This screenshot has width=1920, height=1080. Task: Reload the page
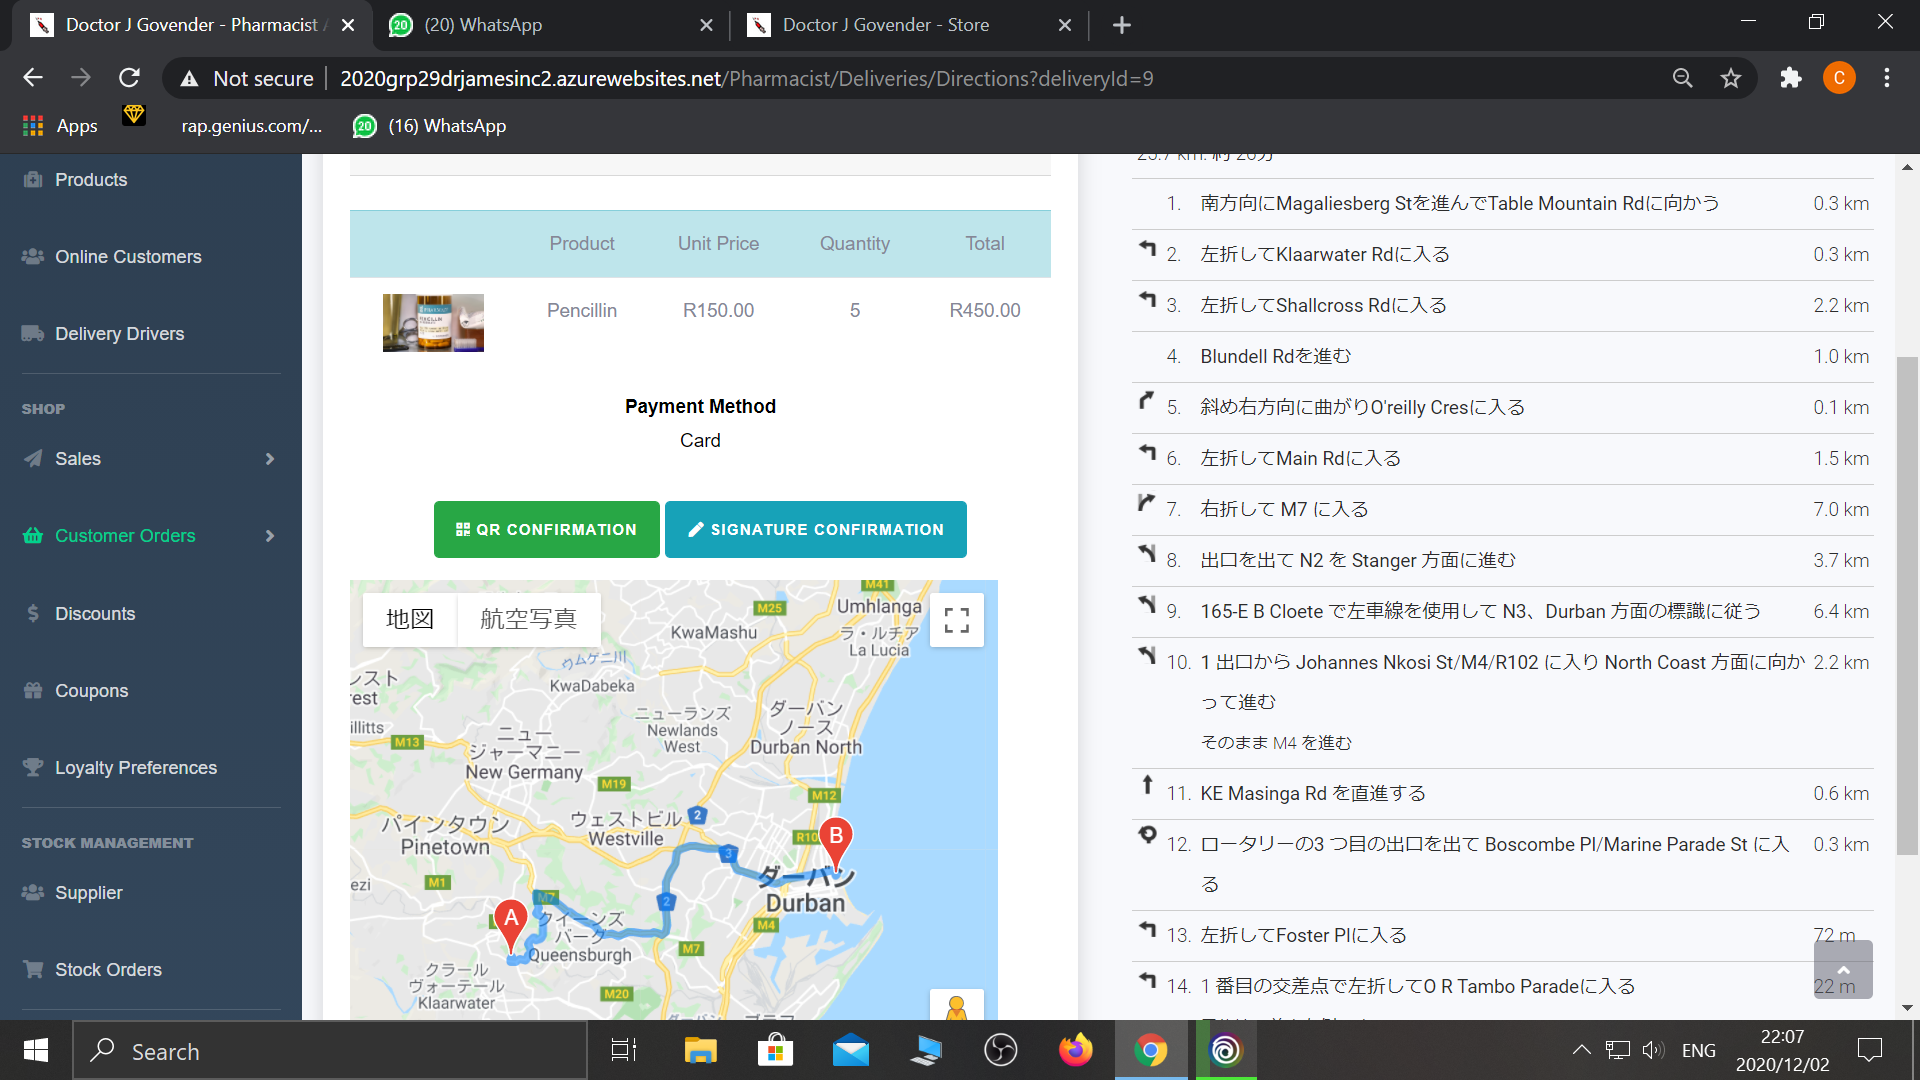[129, 78]
